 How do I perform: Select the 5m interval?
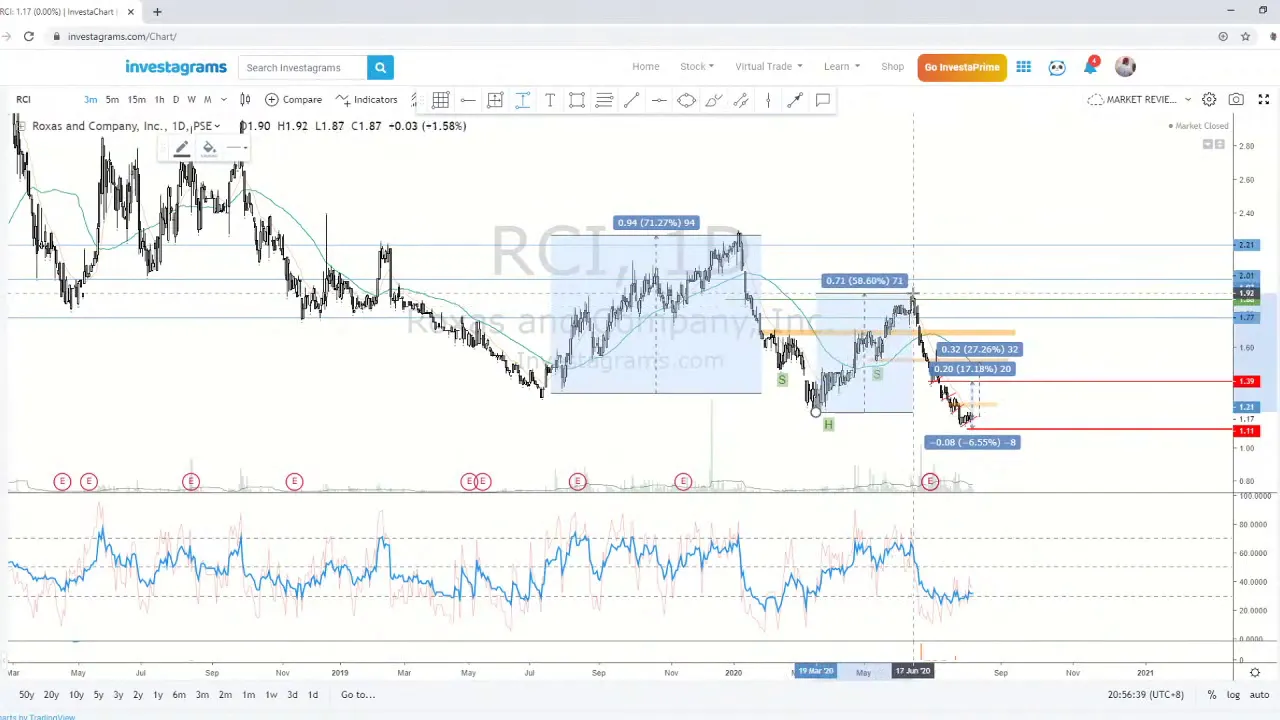click(x=112, y=100)
